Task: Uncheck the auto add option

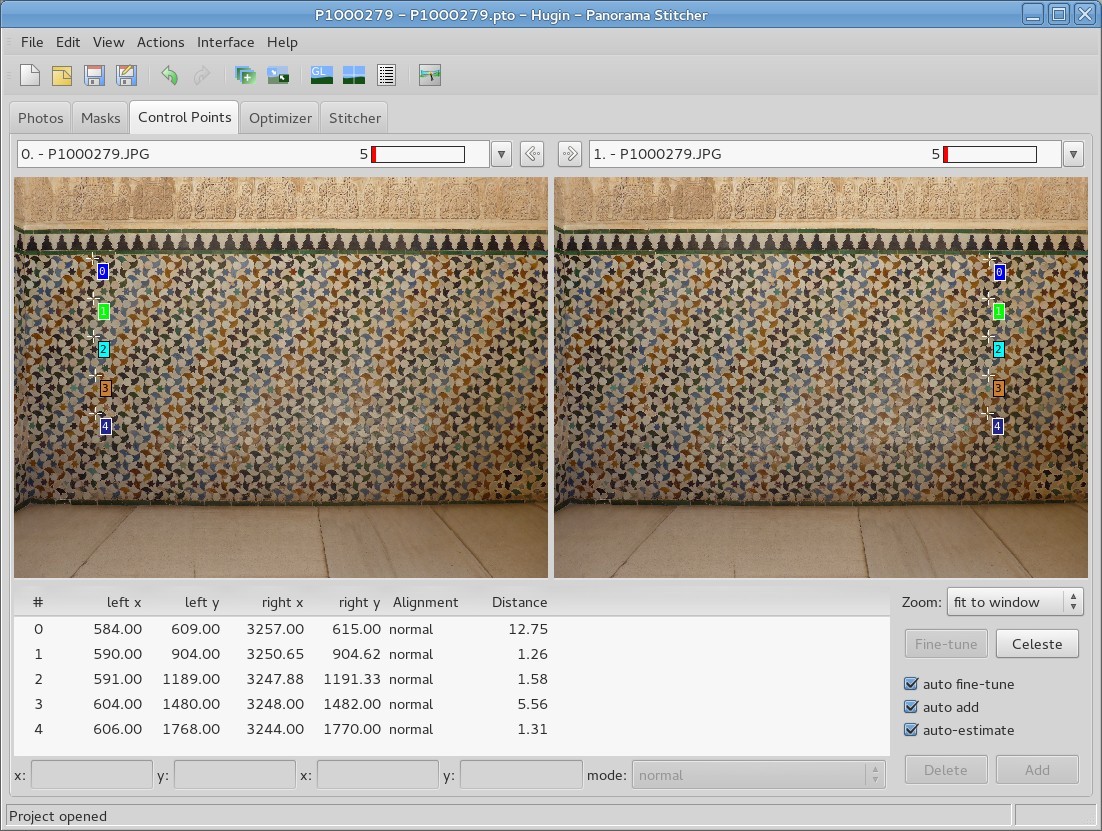Action: coord(911,707)
